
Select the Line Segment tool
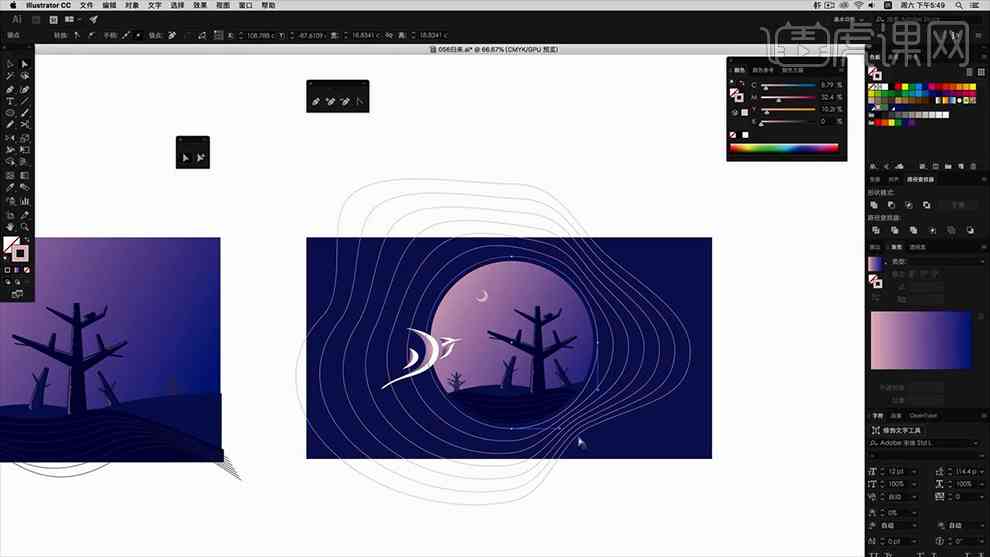(x=25, y=101)
